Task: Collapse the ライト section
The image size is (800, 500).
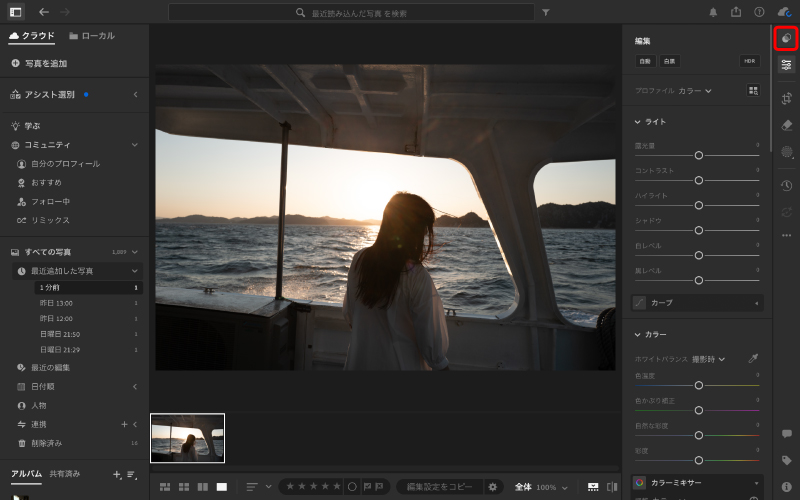Action: coord(638,122)
